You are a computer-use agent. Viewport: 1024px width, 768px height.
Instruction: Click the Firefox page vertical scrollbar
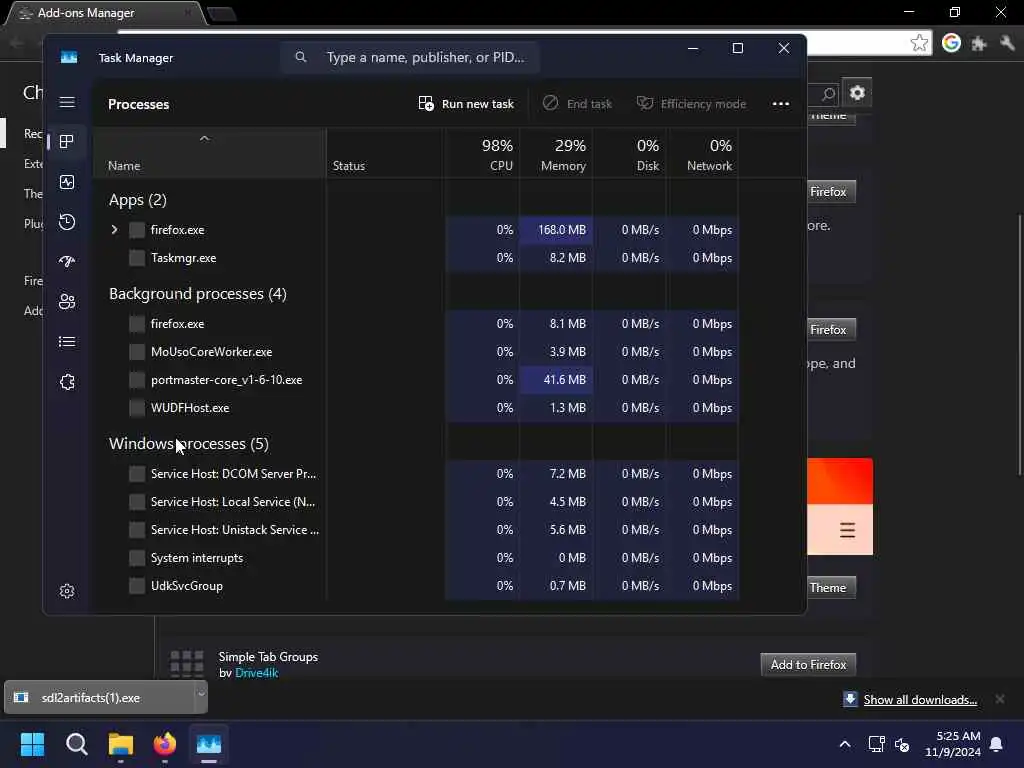coord(1019,345)
